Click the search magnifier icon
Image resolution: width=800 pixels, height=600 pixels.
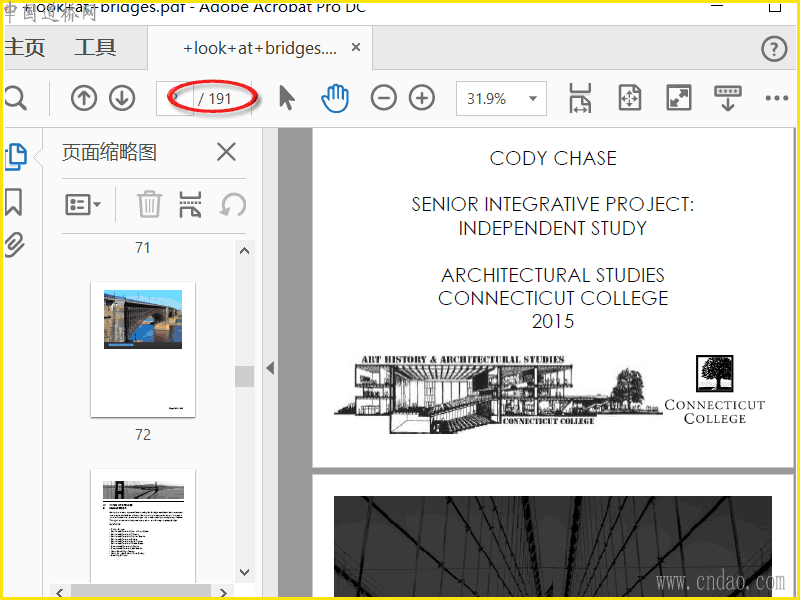16,98
